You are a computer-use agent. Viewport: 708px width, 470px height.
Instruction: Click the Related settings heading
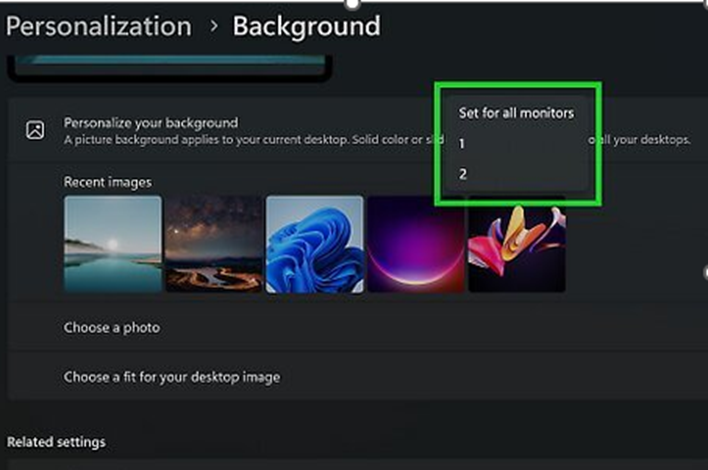click(x=56, y=442)
